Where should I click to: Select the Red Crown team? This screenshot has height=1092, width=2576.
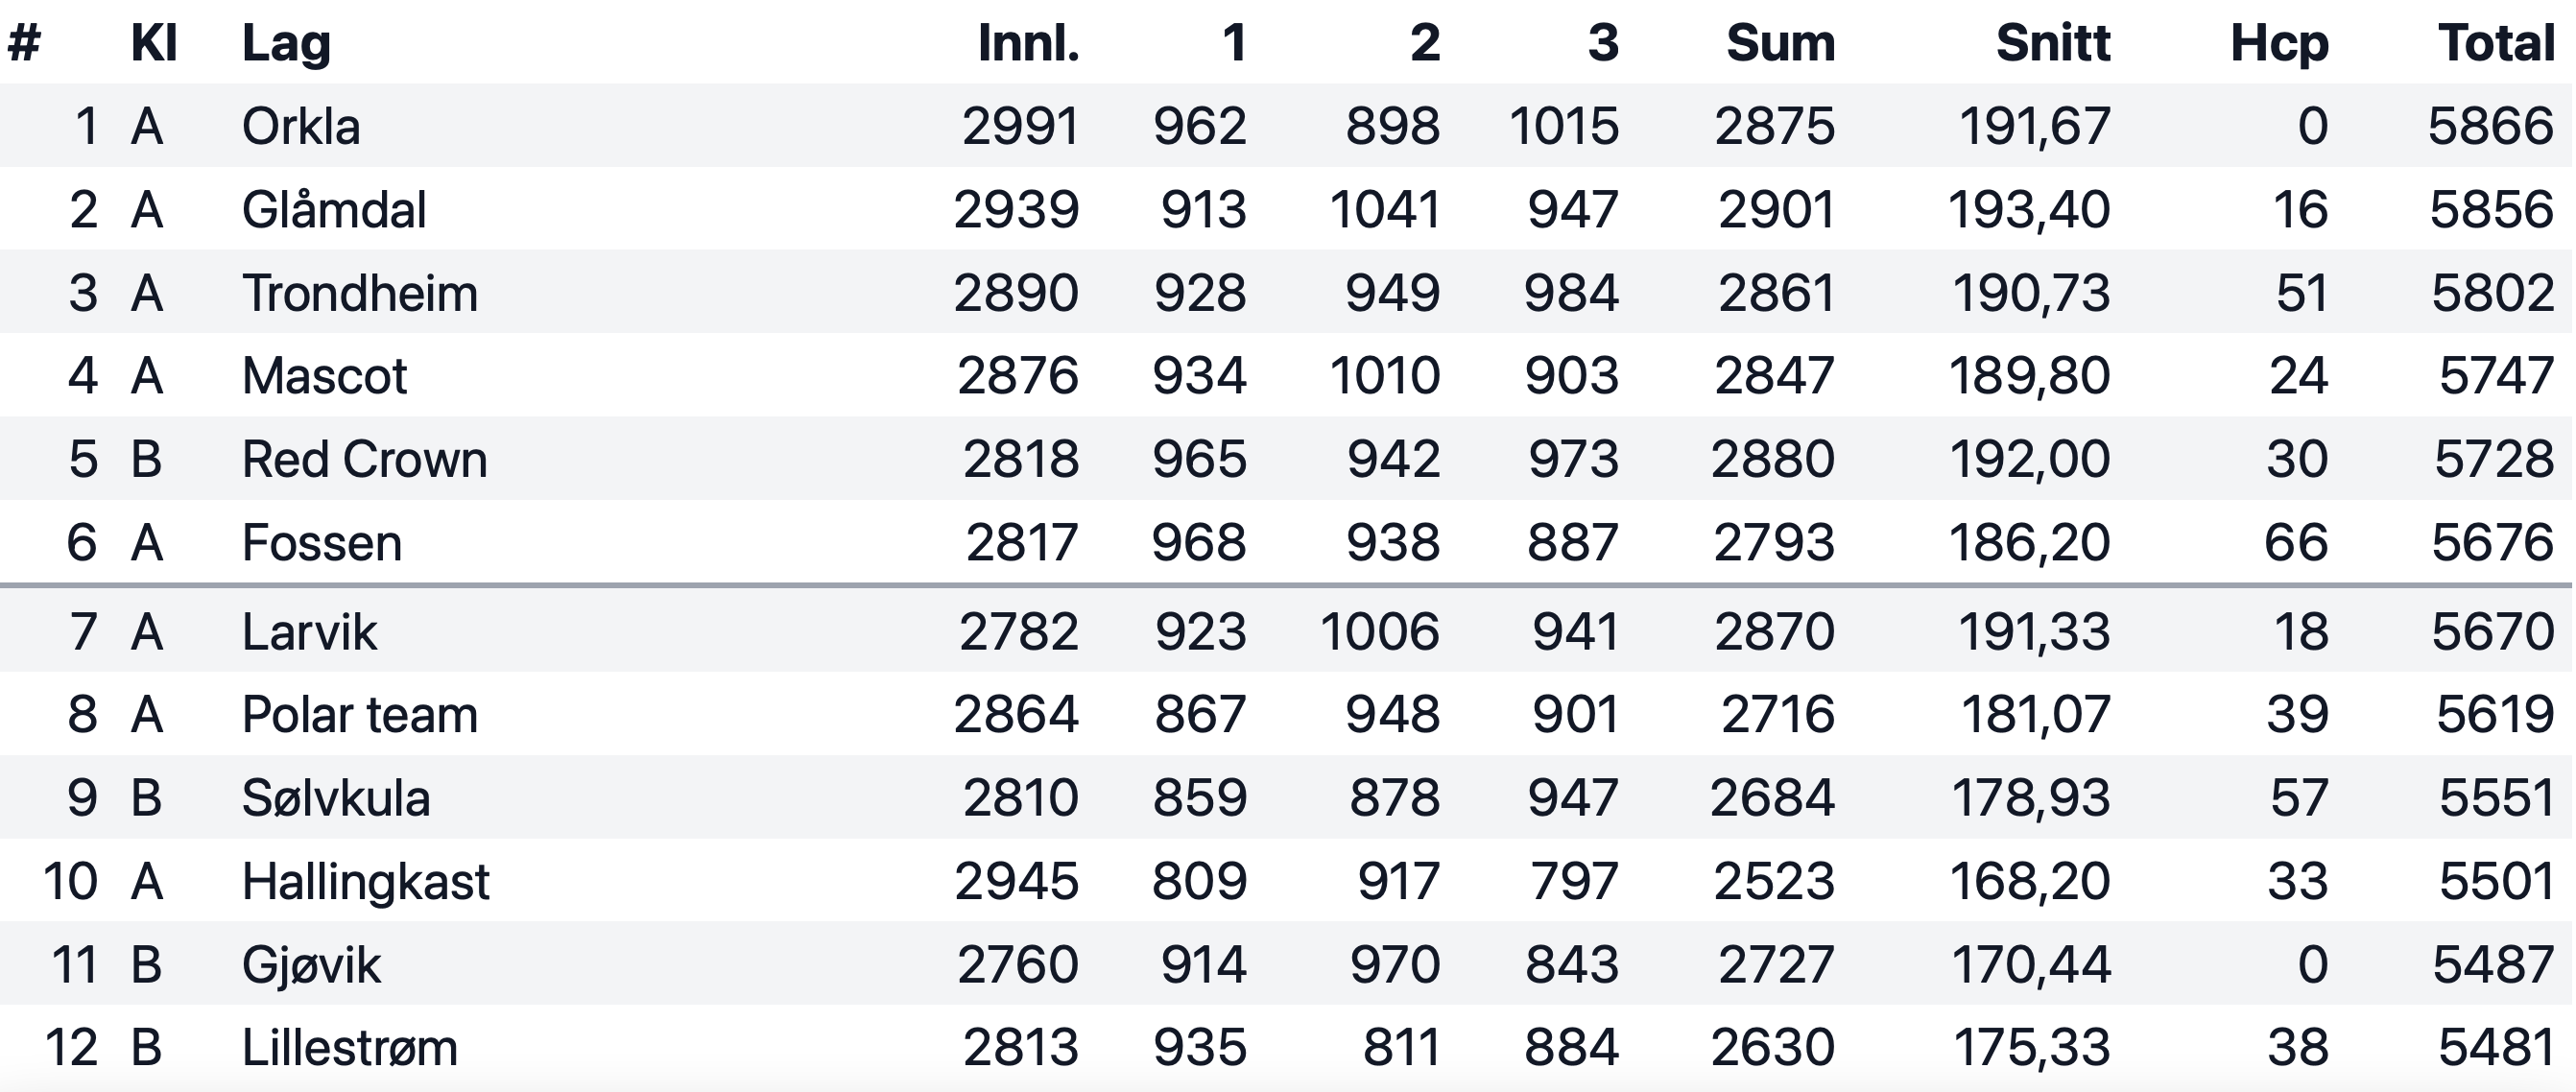pyautogui.click(x=364, y=459)
